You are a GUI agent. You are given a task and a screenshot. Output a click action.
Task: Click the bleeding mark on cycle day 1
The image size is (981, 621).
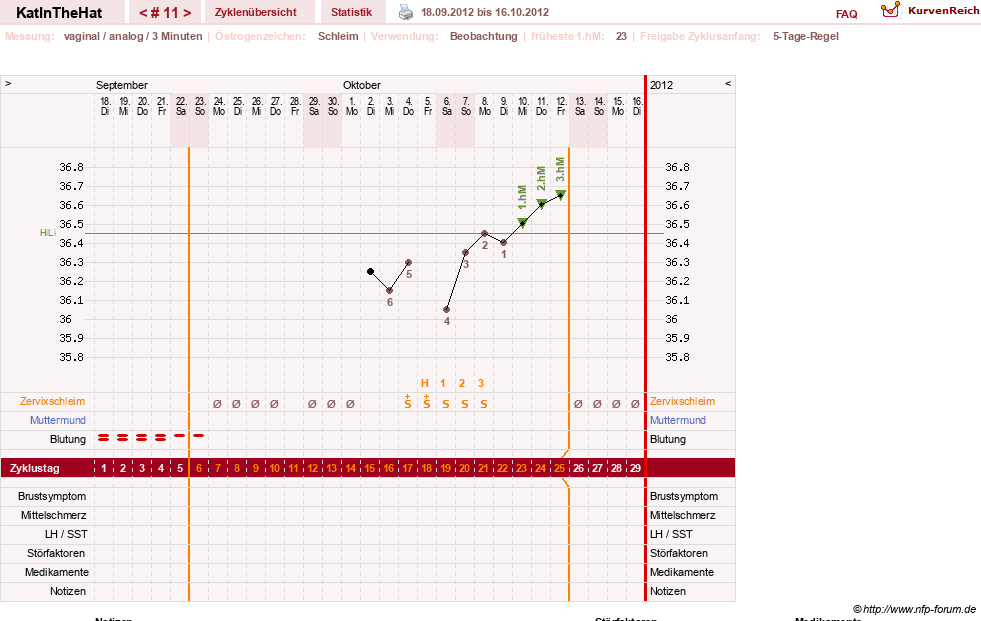104,438
